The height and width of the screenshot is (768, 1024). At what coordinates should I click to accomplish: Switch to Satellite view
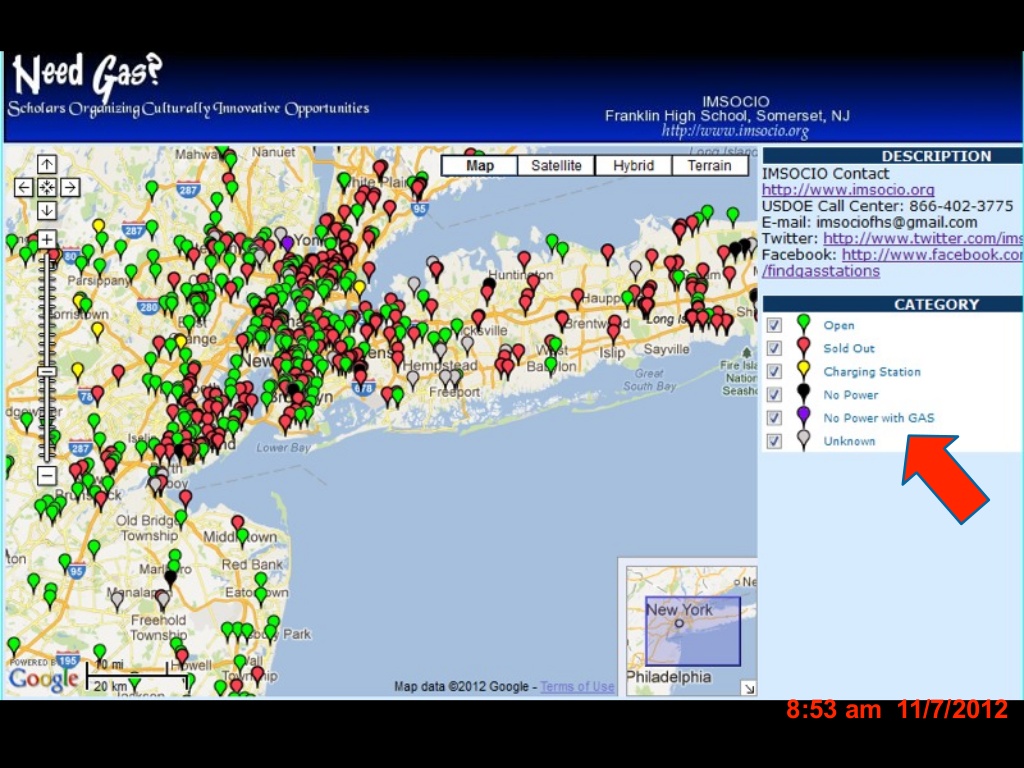click(x=556, y=166)
